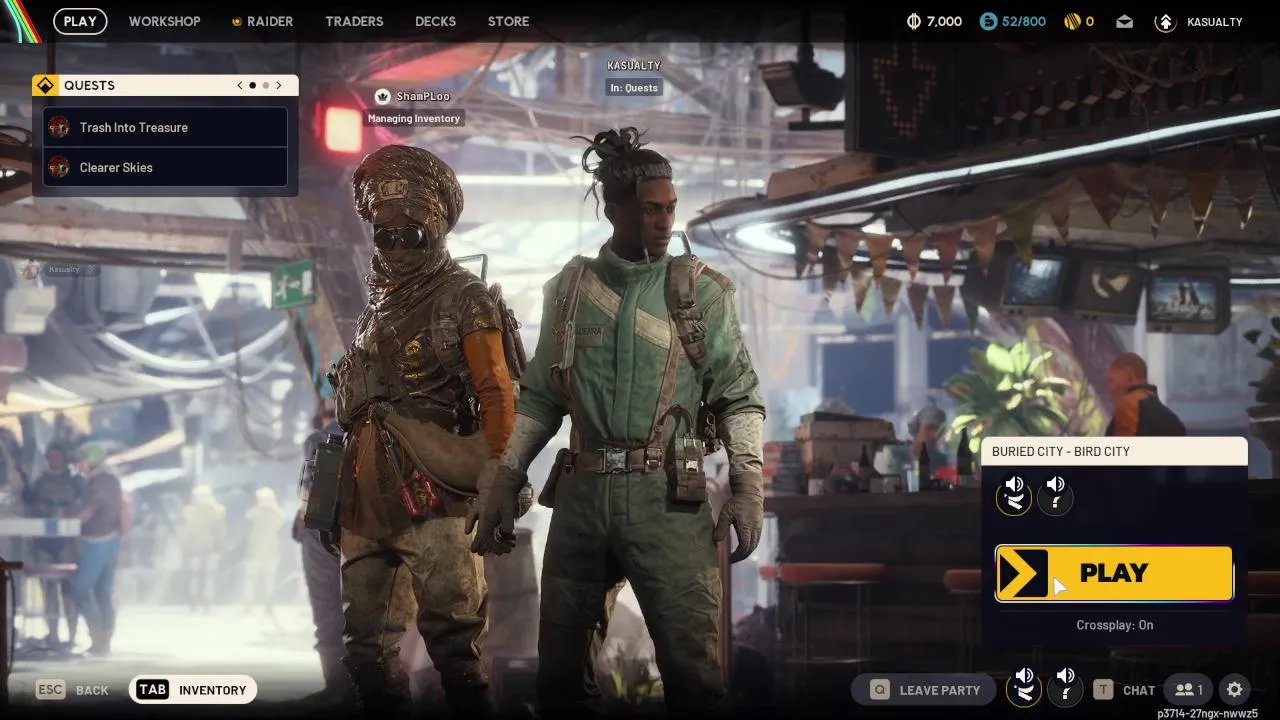1280x720 pixels.
Task: Go to next Quests panel page
Action: [279, 85]
